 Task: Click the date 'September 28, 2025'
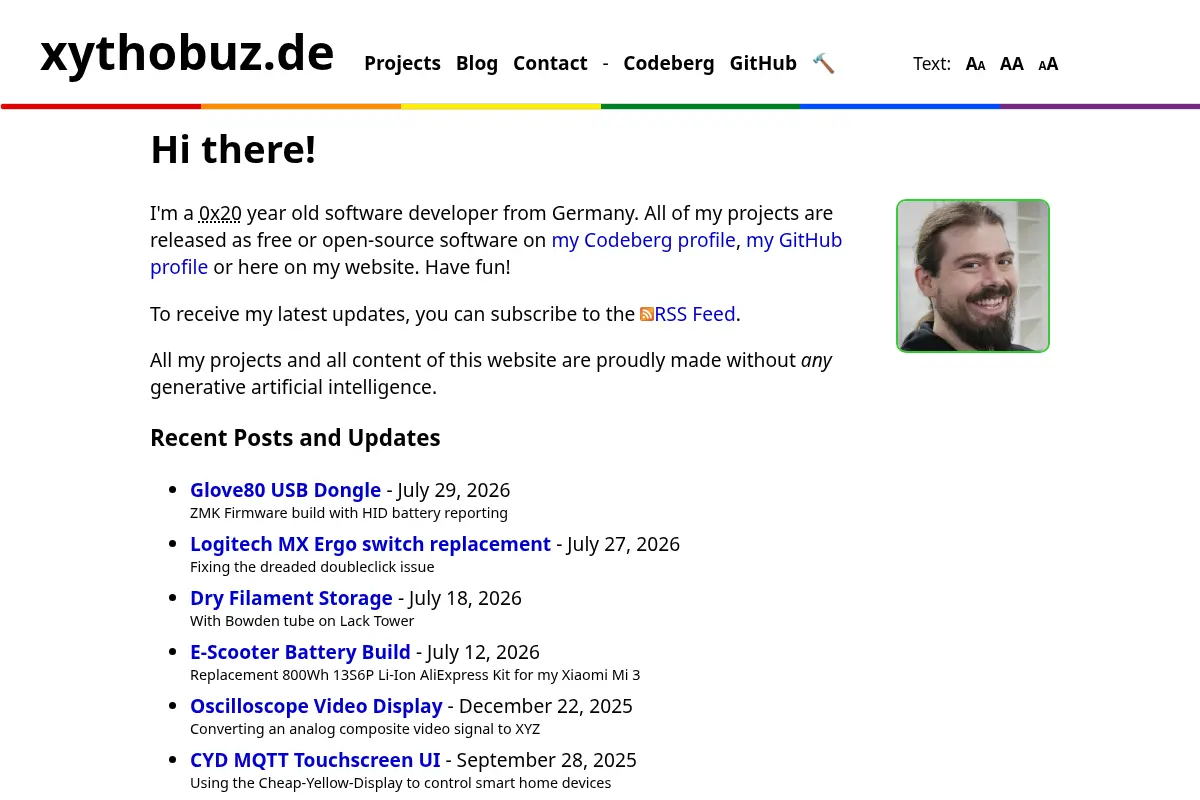coord(547,760)
